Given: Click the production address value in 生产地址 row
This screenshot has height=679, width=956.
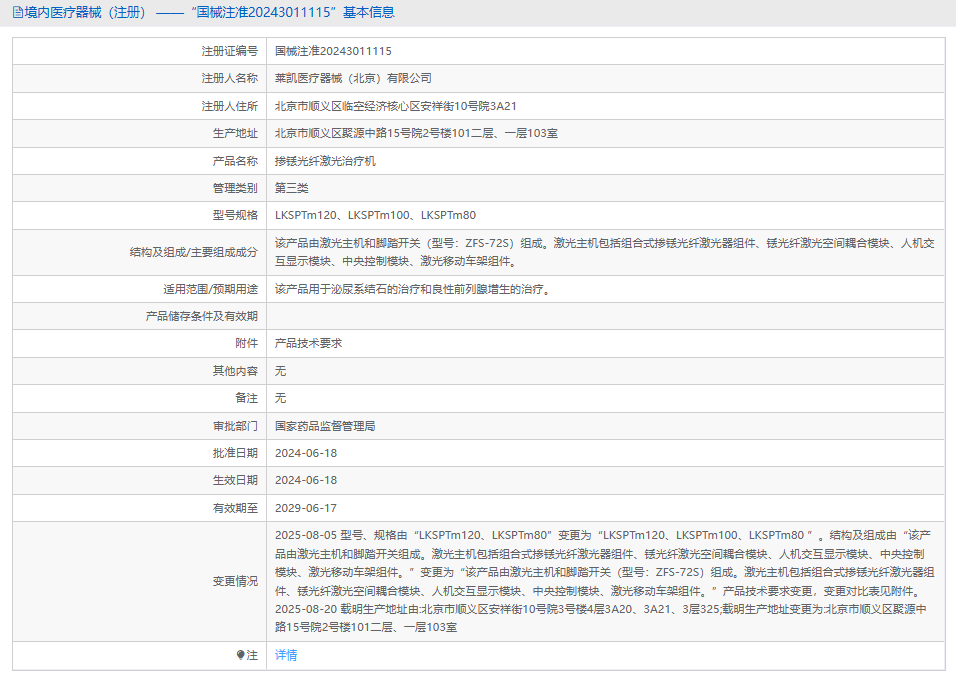Looking at the screenshot, I should tap(416, 133).
